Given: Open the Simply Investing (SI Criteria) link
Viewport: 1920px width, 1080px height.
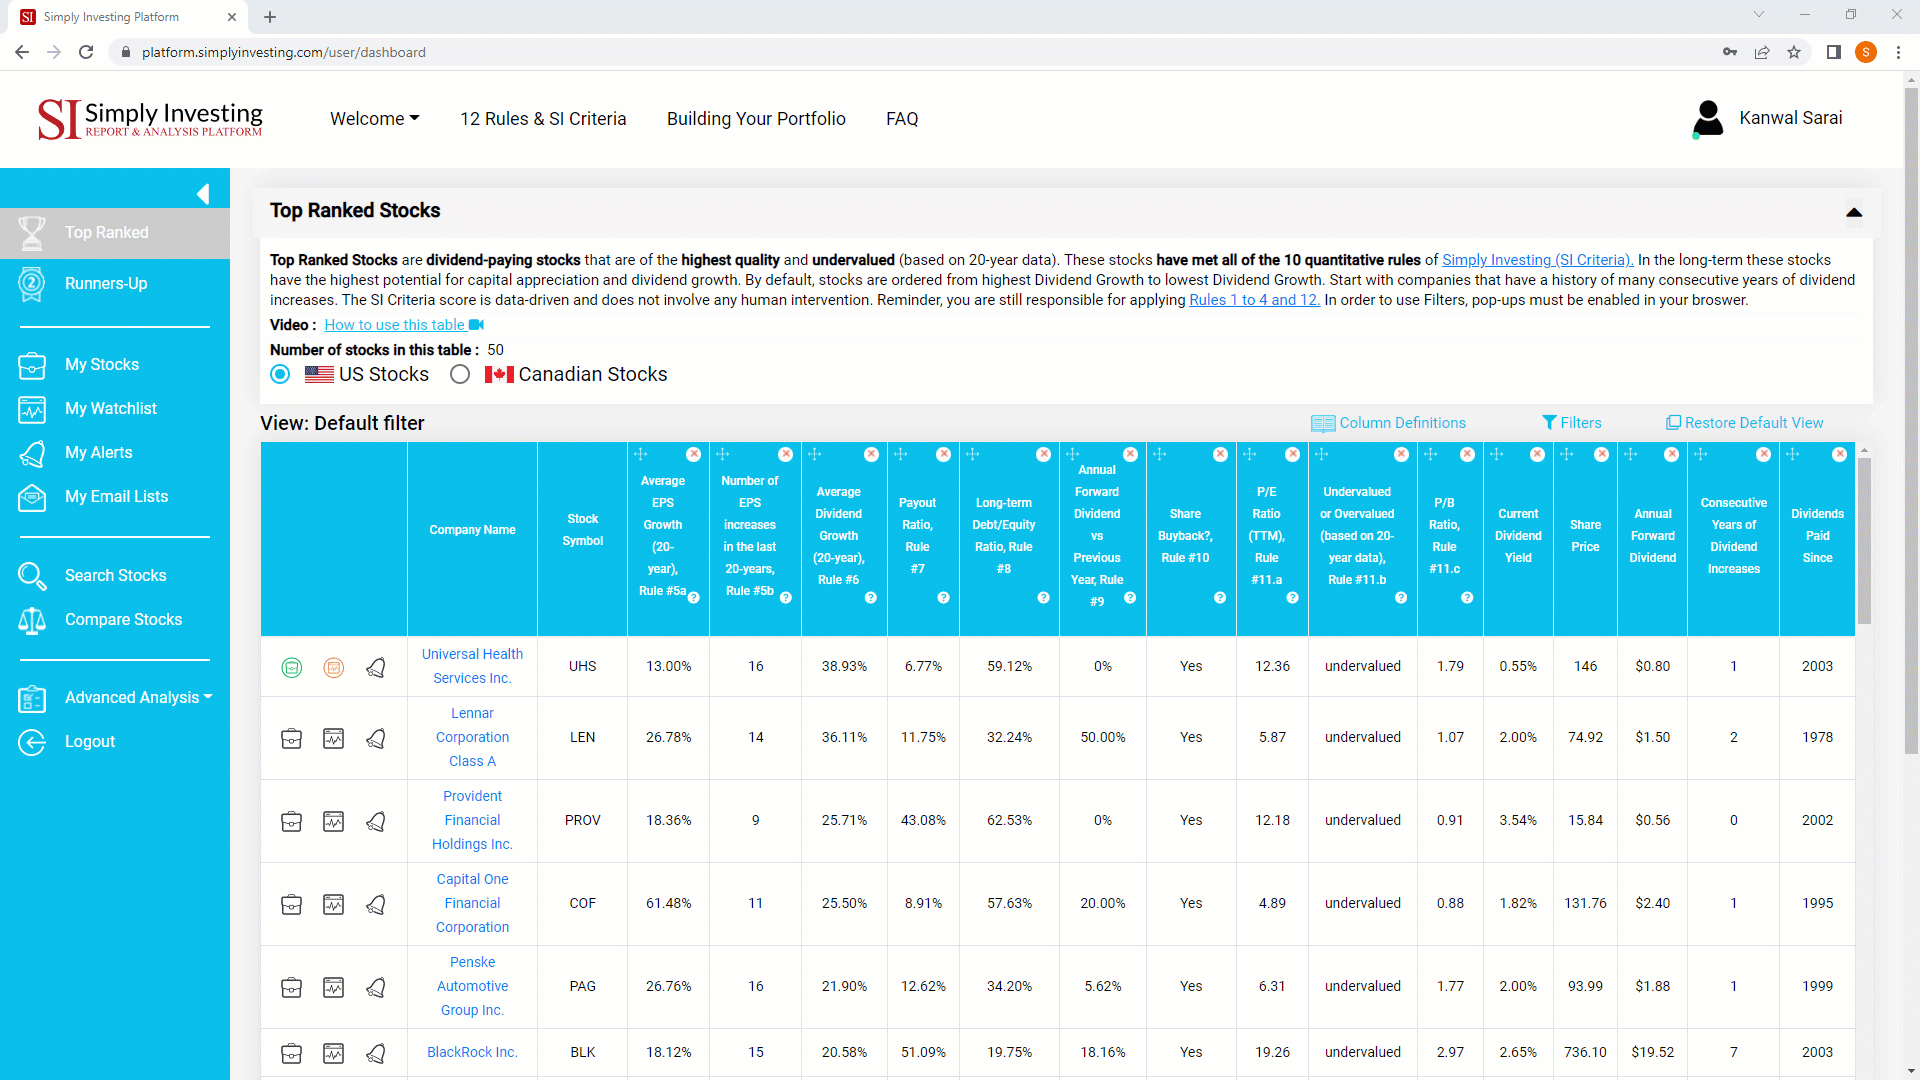Looking at the screenshot, I should 1537,260.
